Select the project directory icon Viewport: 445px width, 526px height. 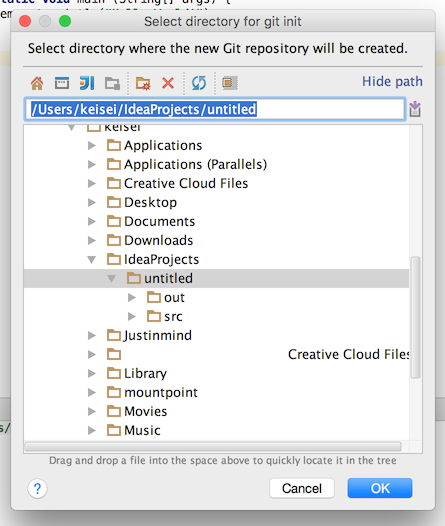[x=87, y=83]
